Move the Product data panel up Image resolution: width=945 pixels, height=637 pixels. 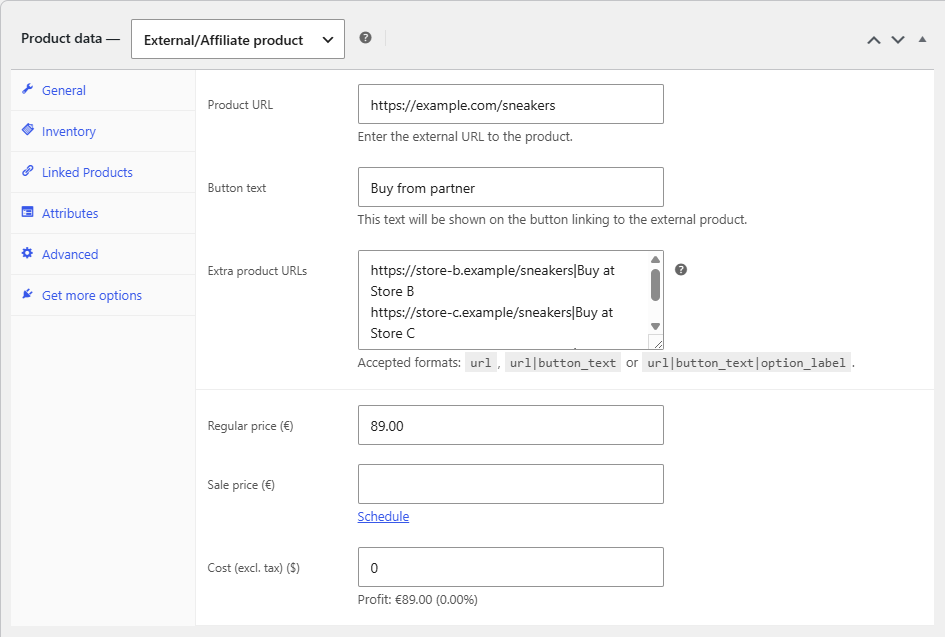[x=873, y=40]
